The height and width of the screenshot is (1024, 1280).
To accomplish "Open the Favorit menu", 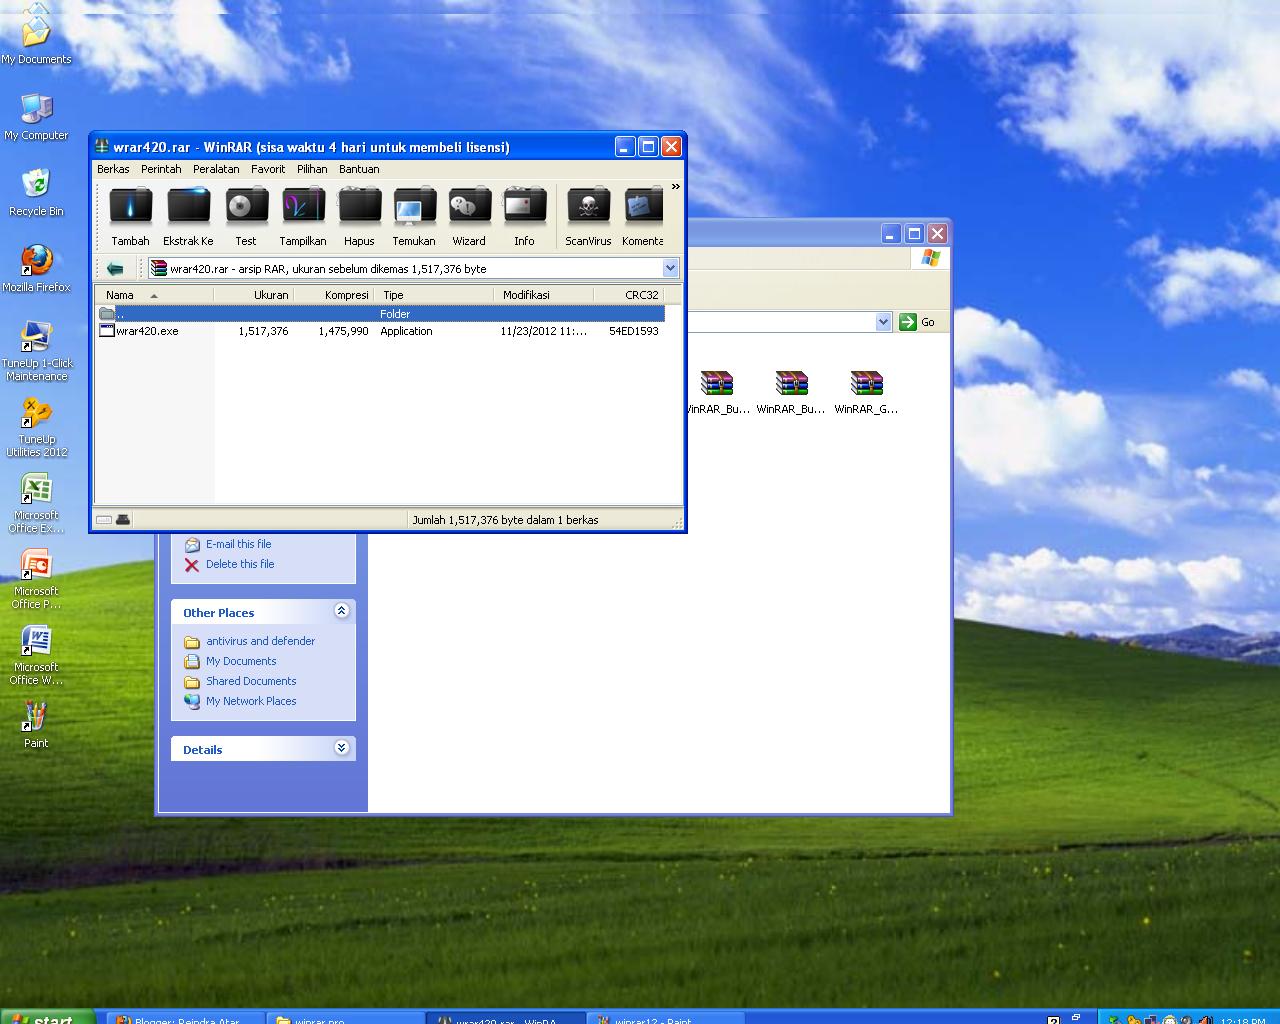I will coord(268,169).
